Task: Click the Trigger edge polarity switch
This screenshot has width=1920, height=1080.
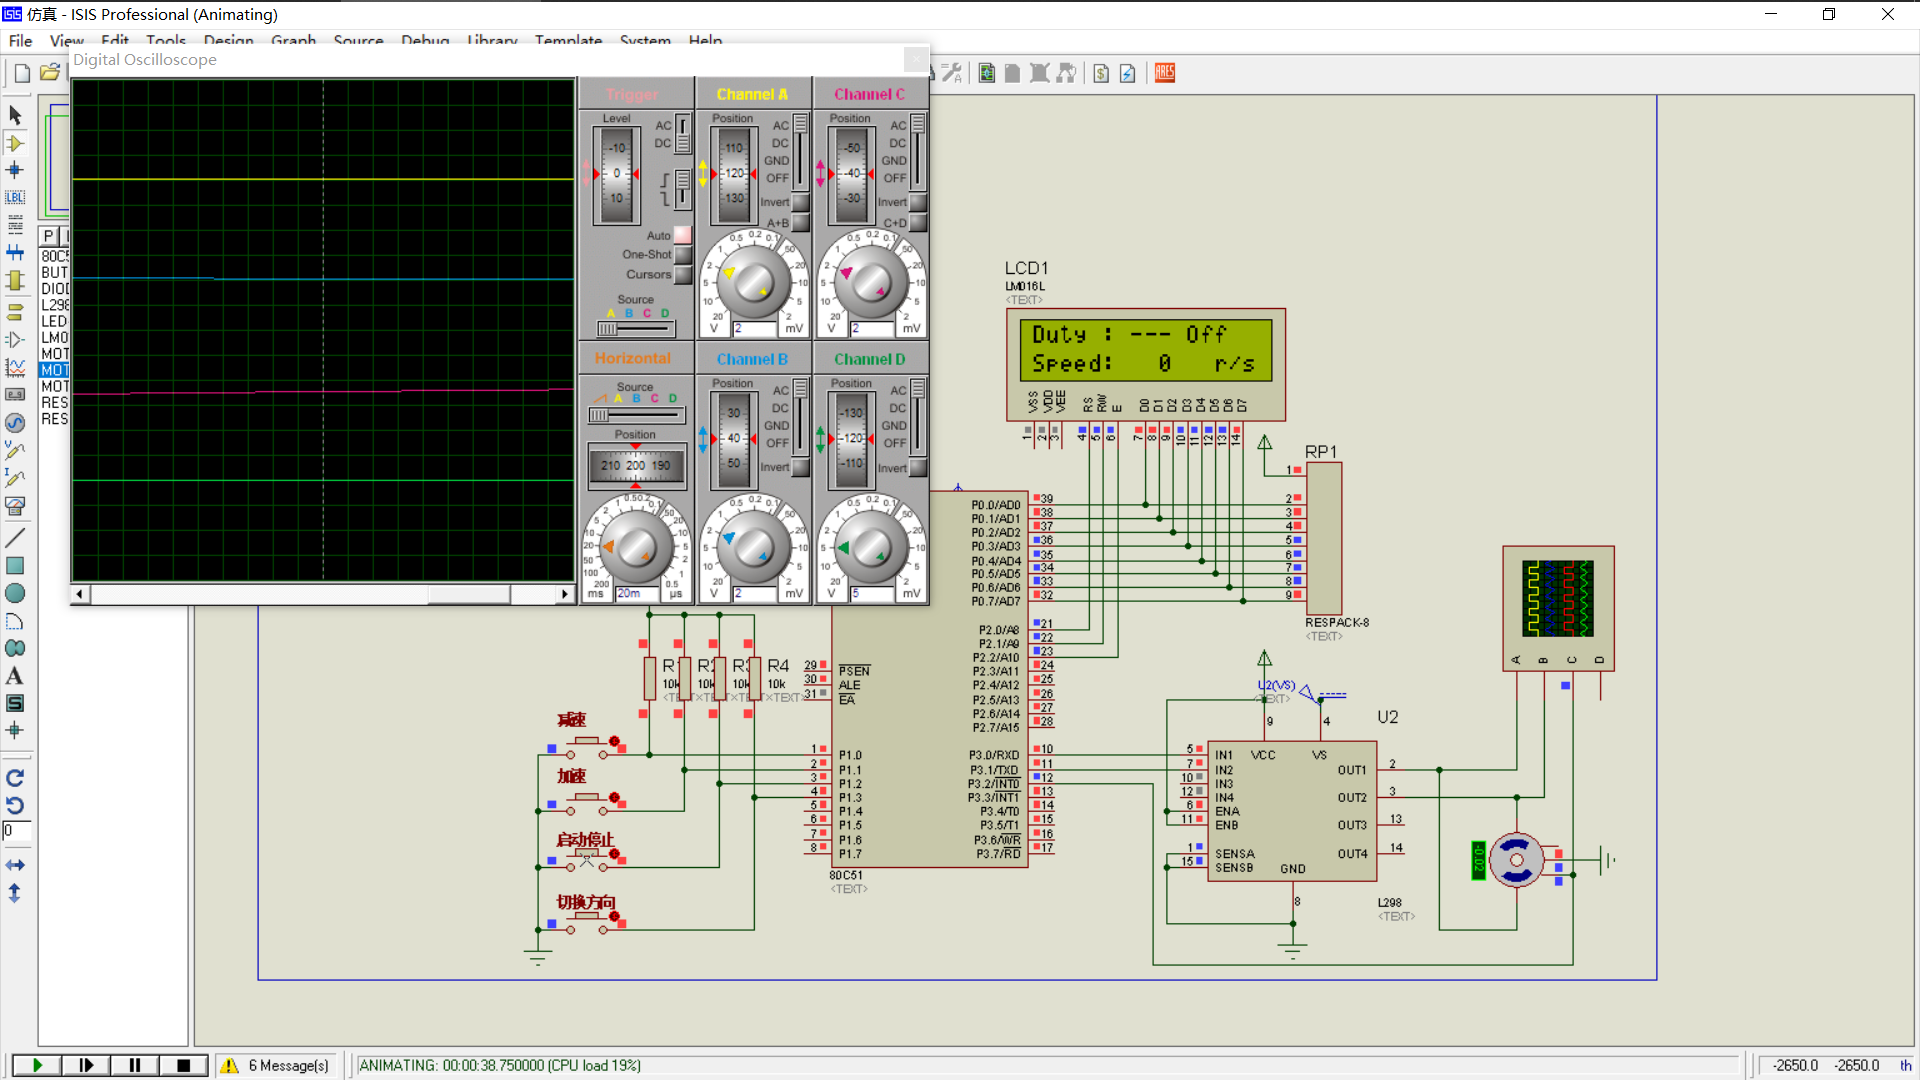Action: (682, 188)
